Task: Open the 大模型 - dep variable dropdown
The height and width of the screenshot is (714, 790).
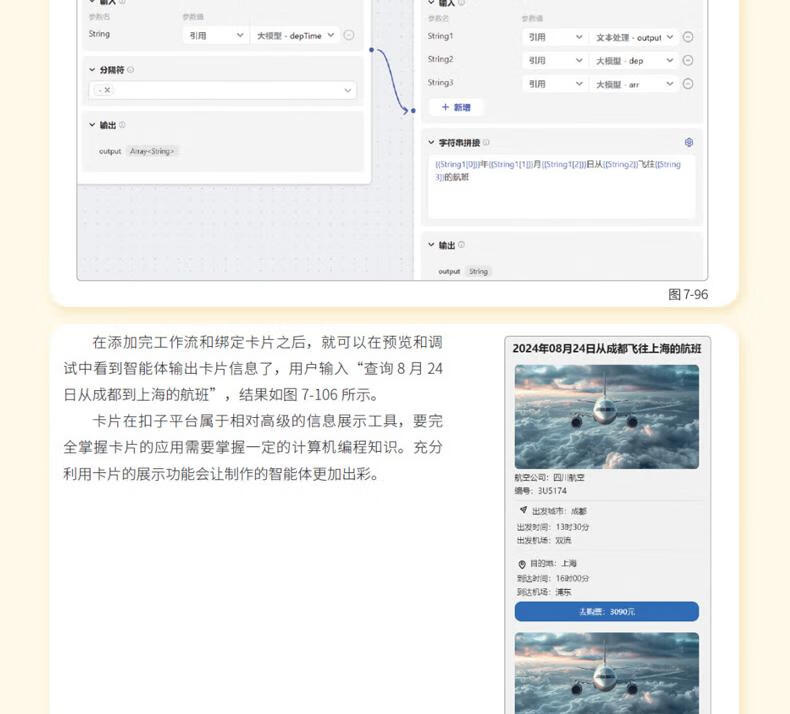Action: [x=634, y=60]
